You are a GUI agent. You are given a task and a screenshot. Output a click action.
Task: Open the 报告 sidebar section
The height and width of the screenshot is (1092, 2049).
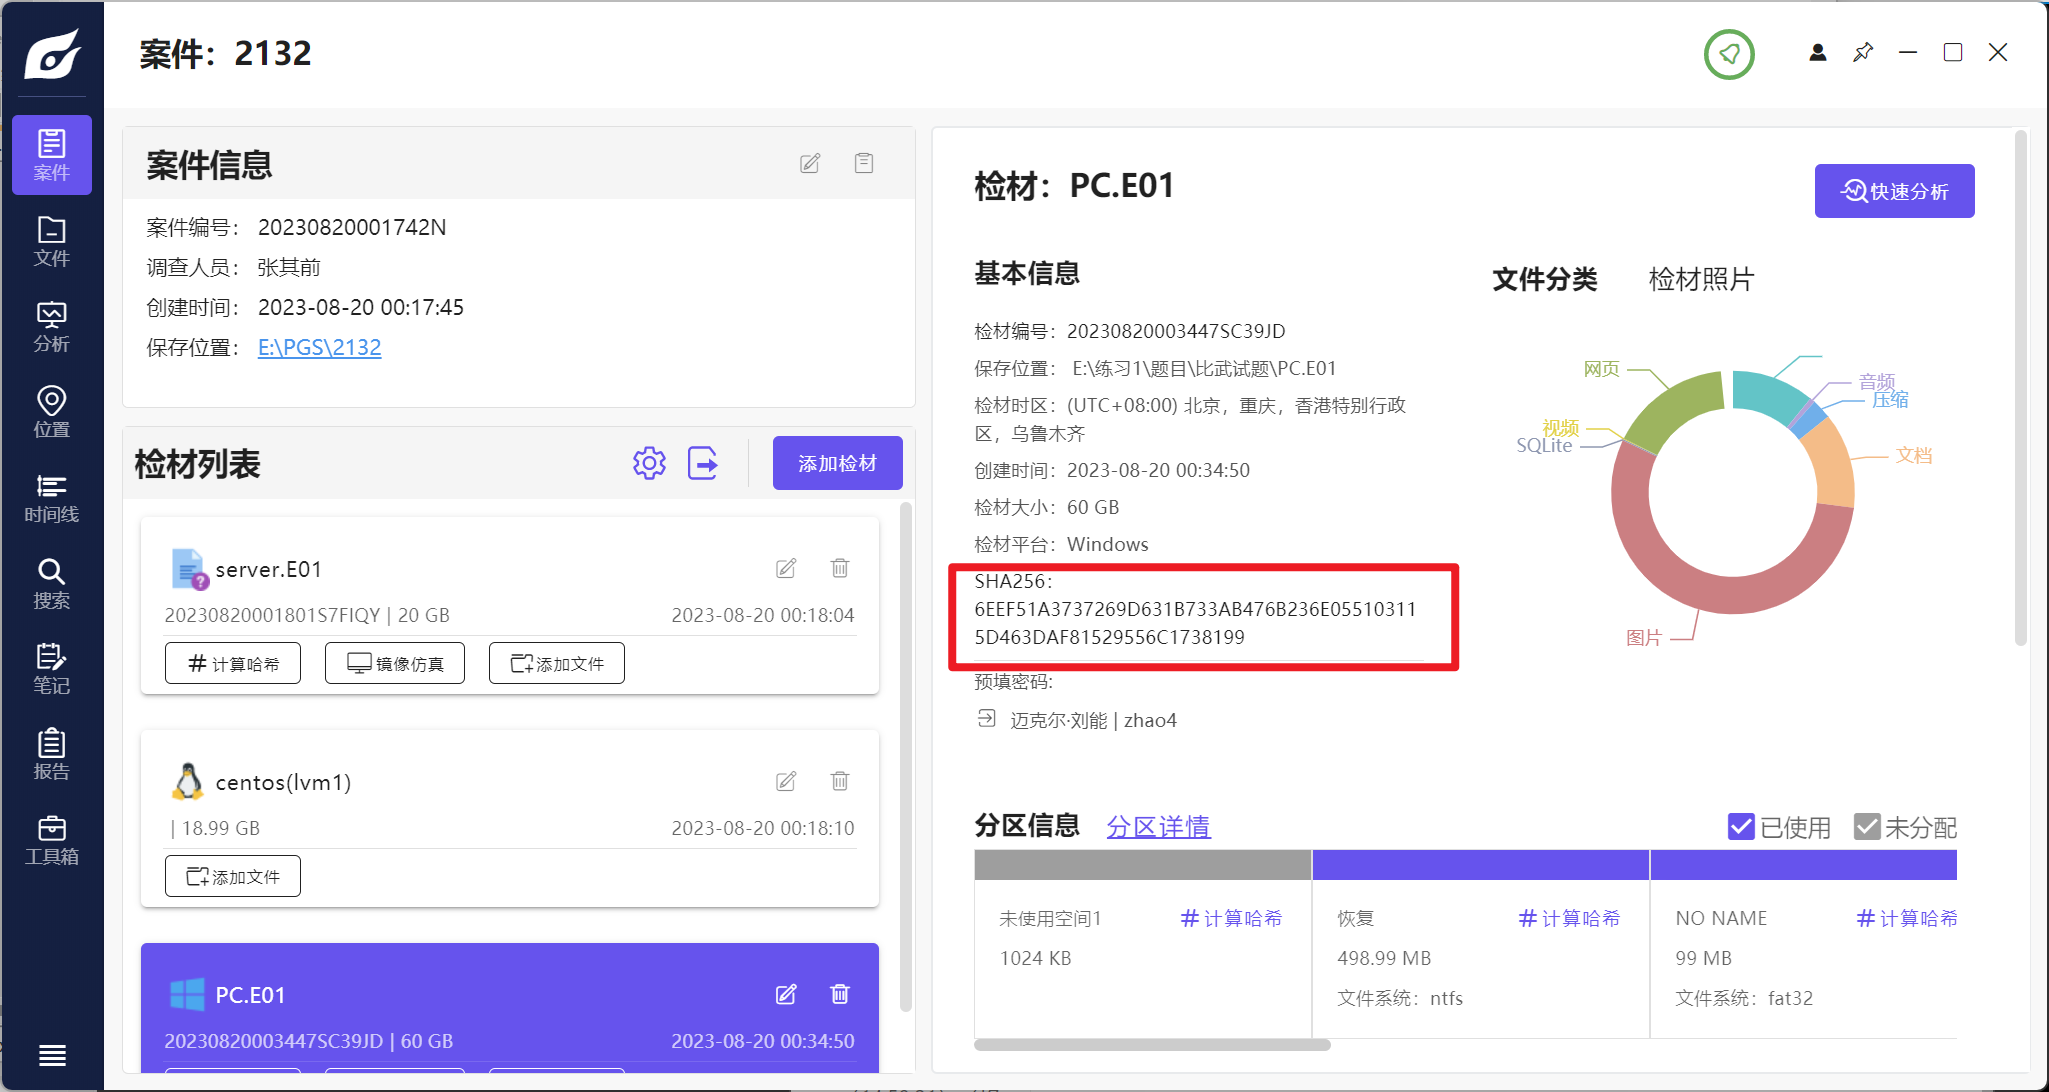click(x=52, y=755)
